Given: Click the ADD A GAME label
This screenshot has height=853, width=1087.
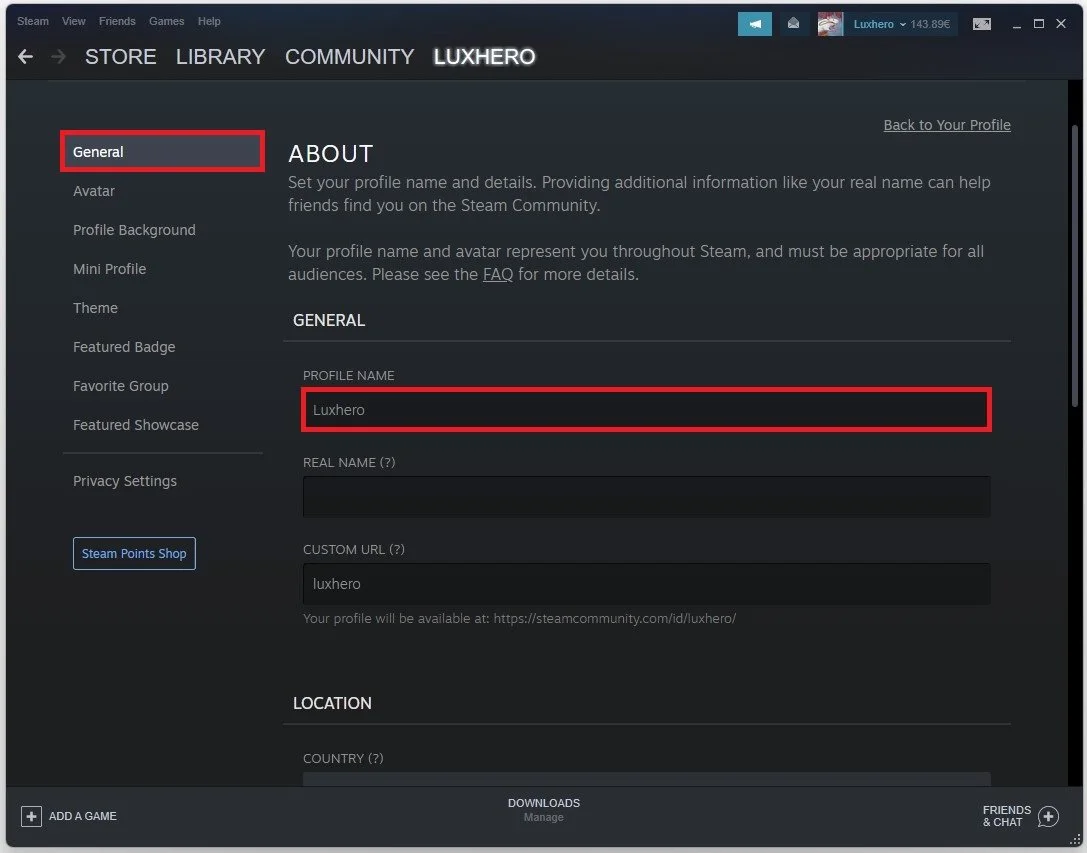Looking at the screenshot, I should [82, 816].
